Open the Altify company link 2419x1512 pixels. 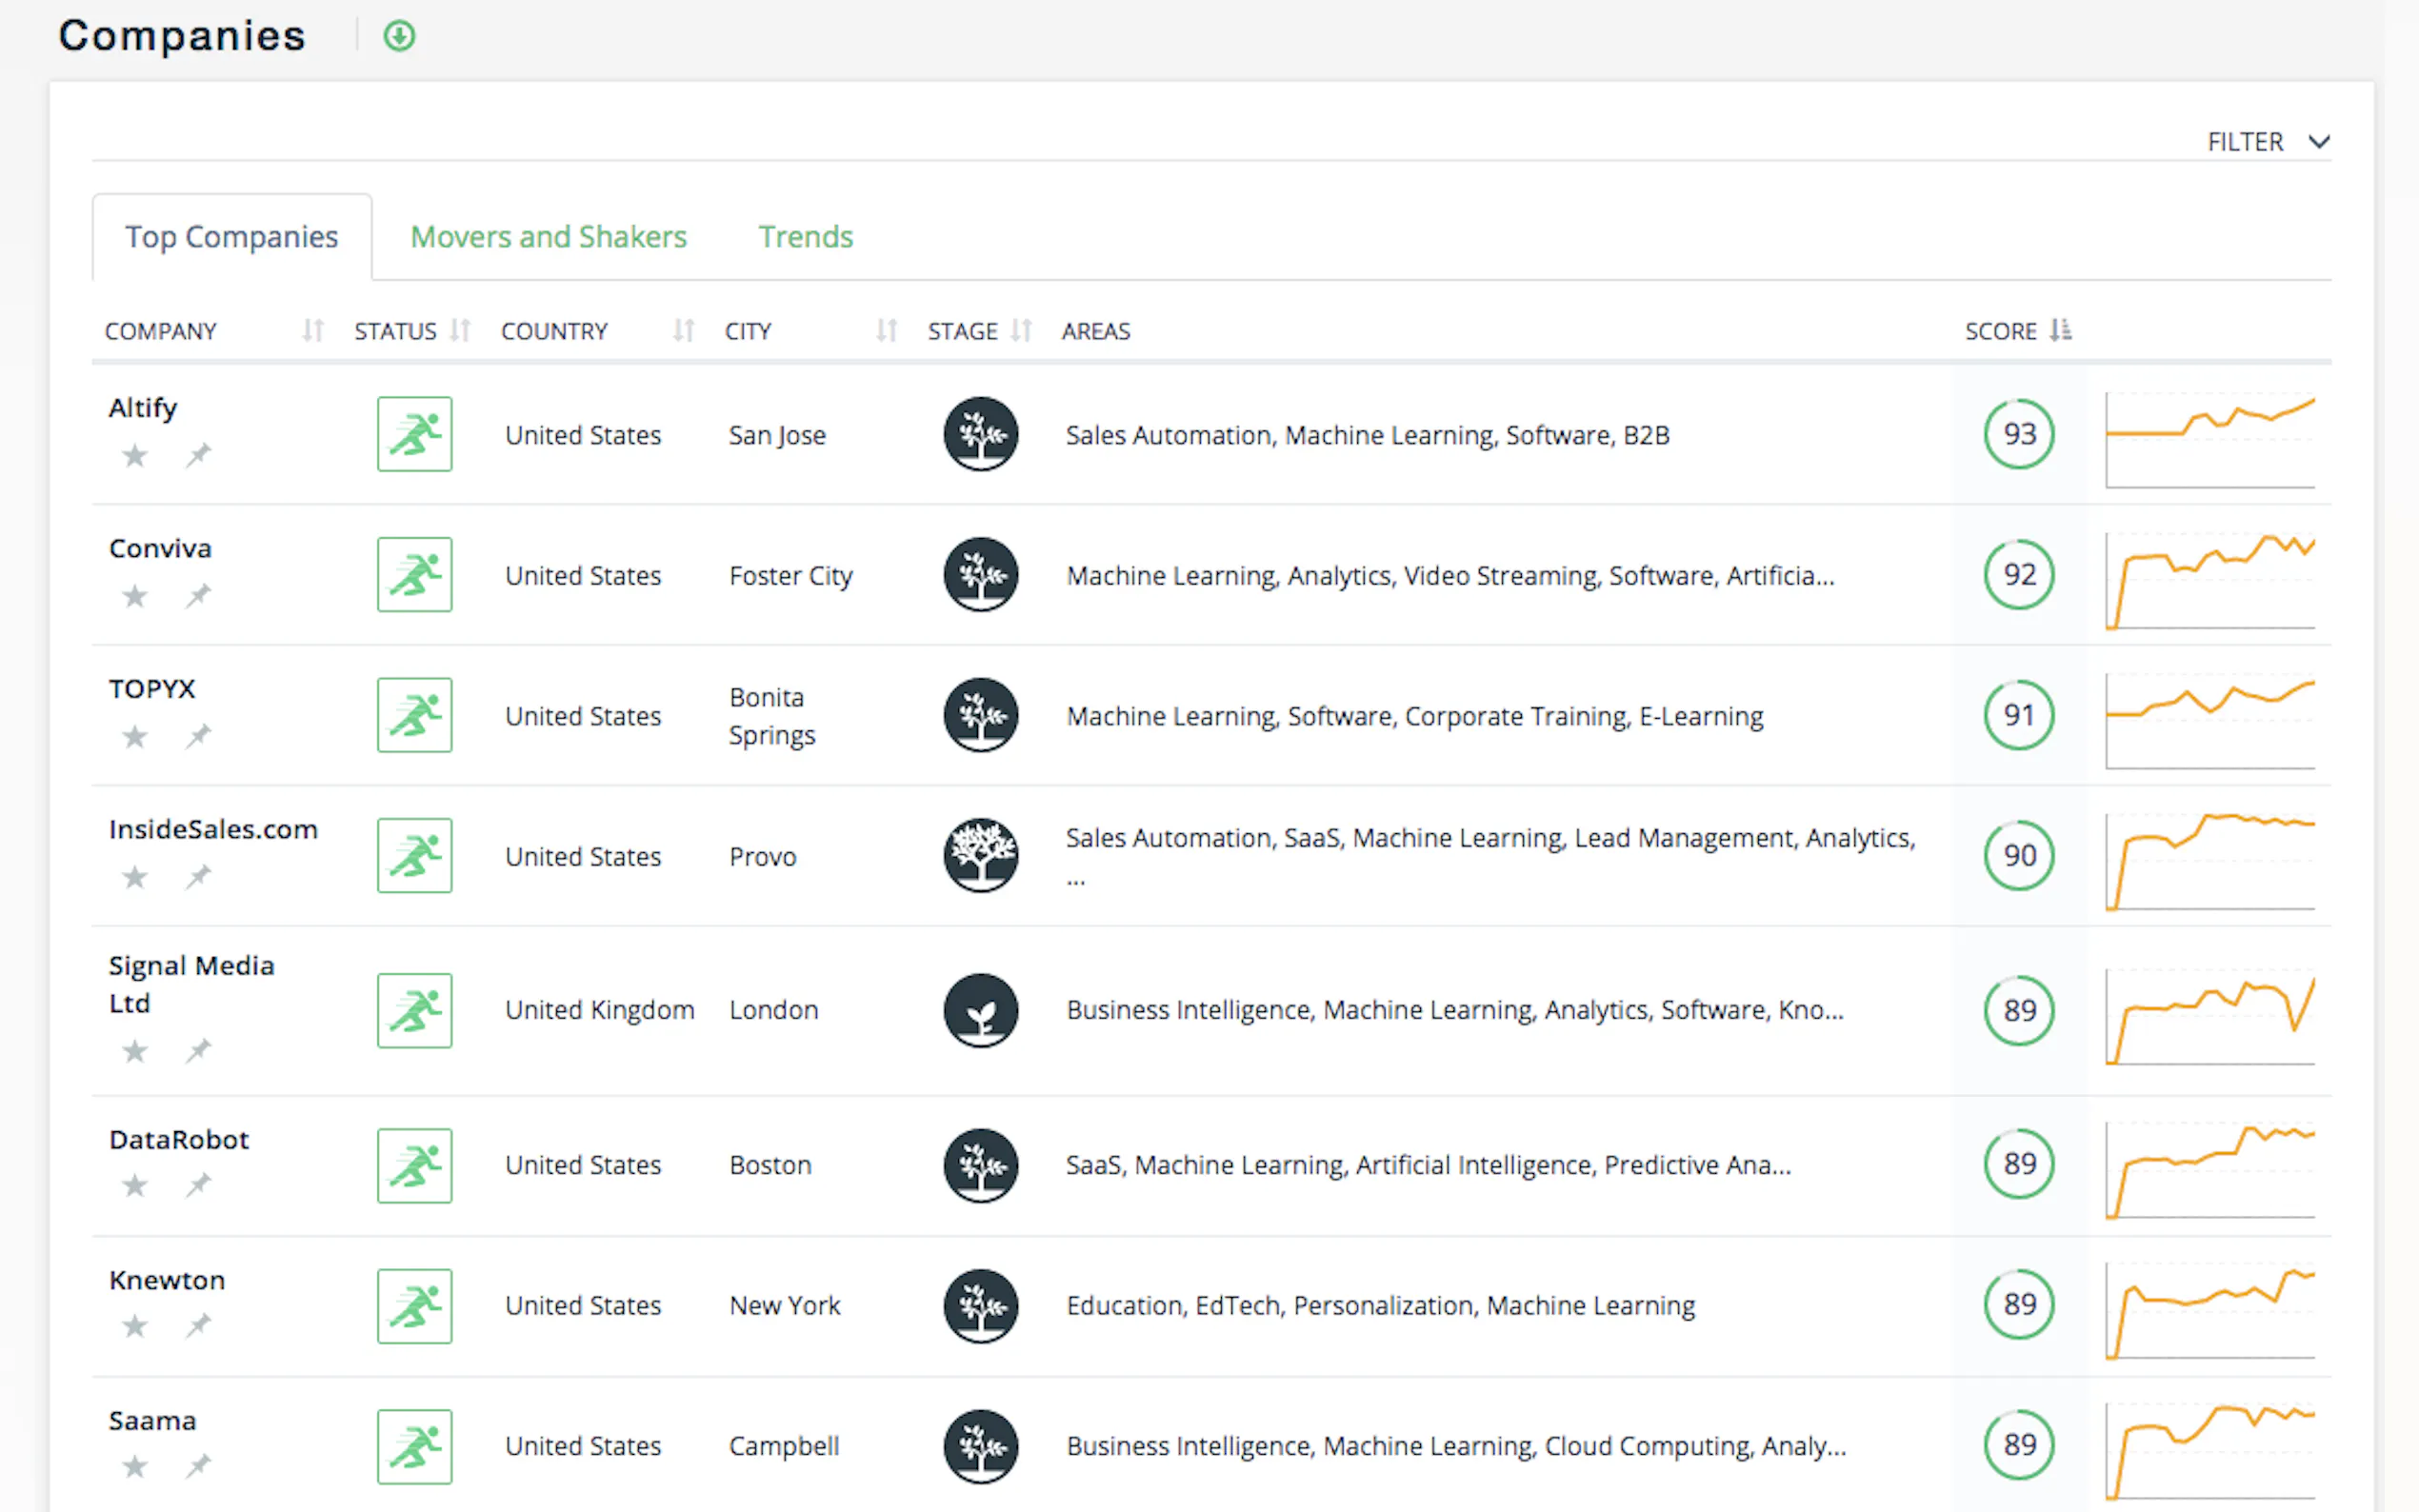point(143,408)
